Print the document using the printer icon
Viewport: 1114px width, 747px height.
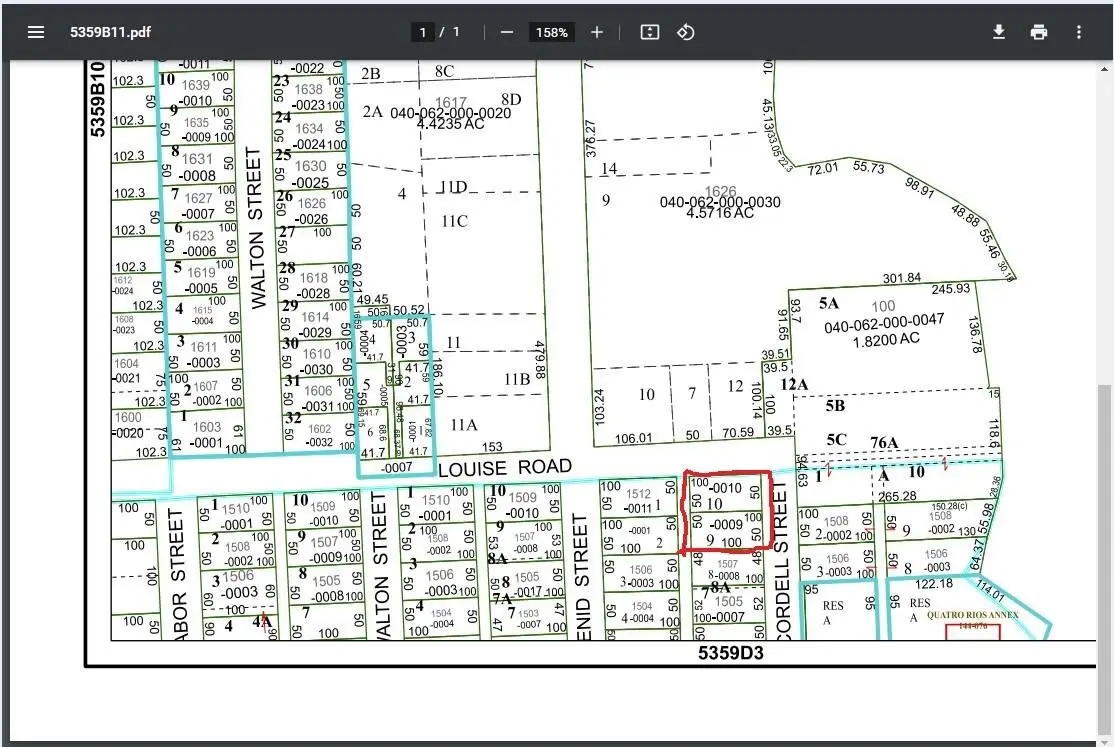point(1039,32)
